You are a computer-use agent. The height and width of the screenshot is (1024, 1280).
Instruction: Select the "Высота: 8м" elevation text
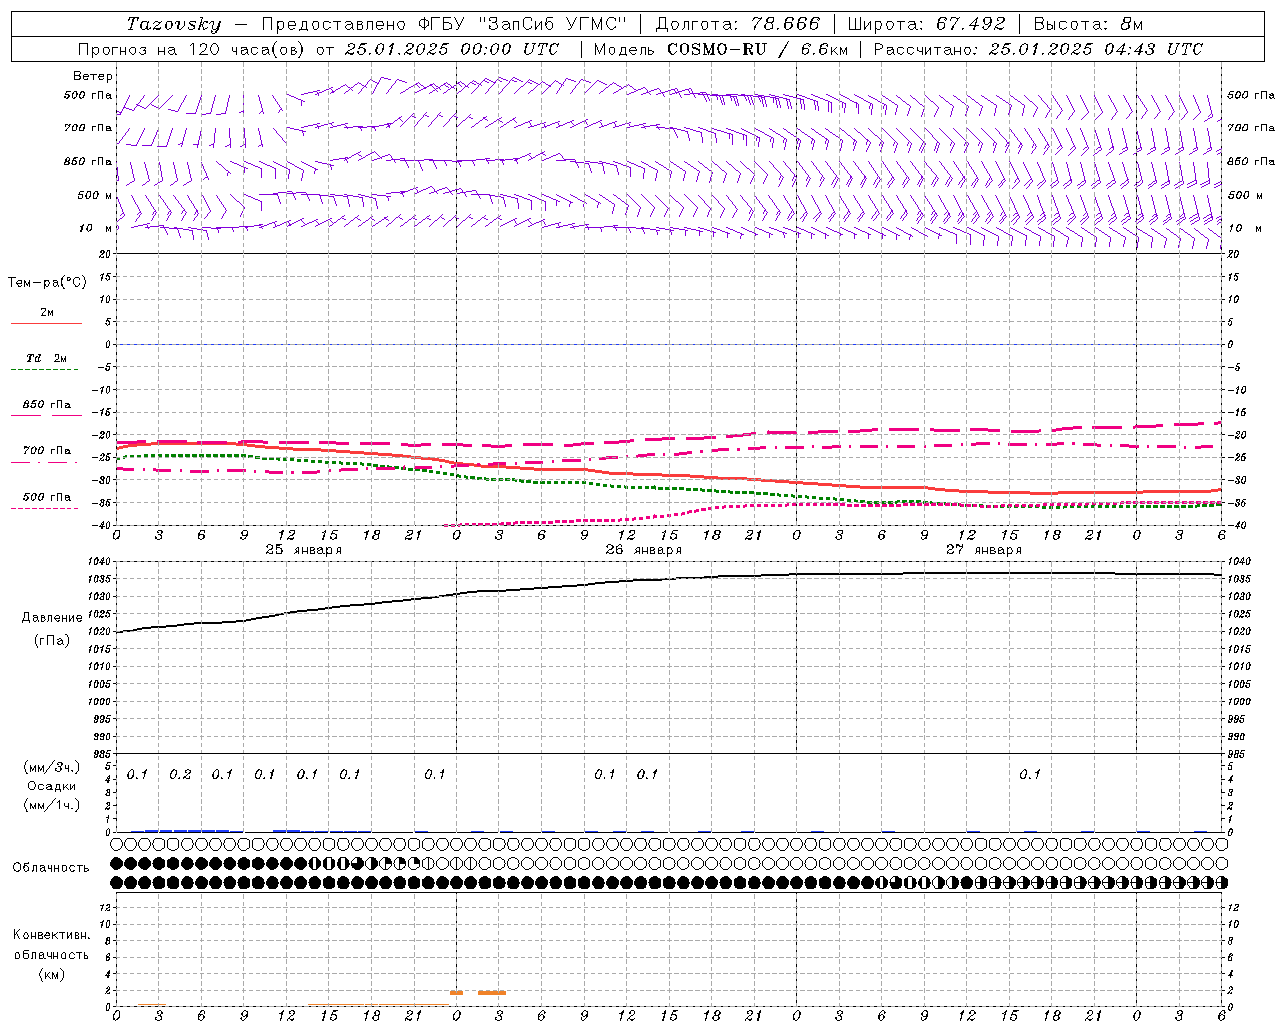pyautogui.click(x=1088, y=24)
